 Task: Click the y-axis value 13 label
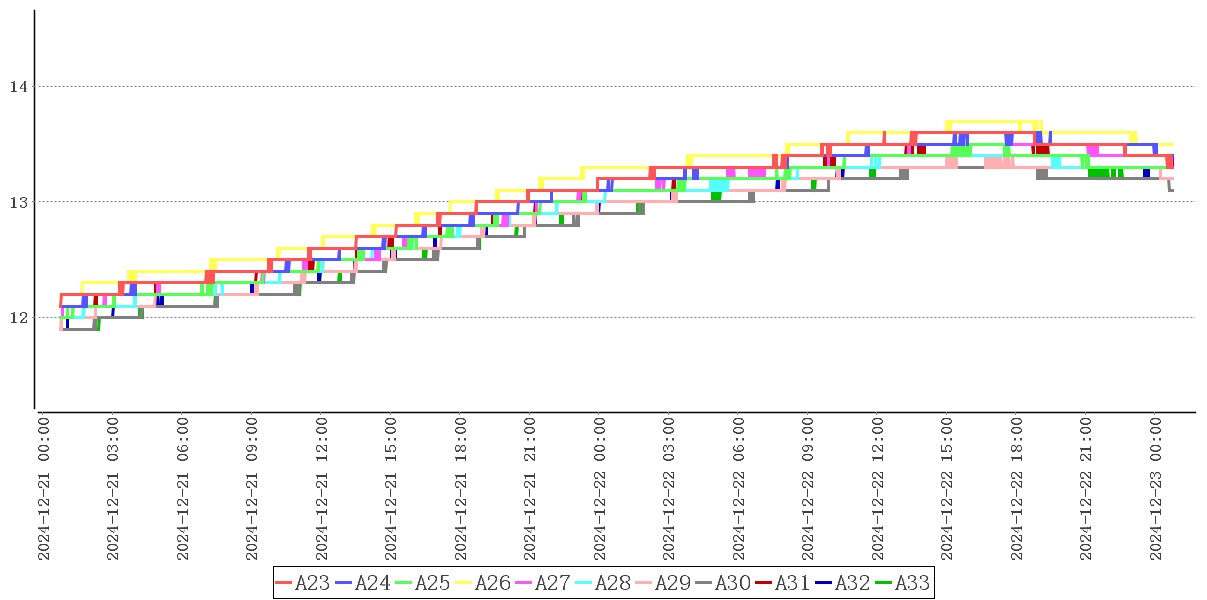click(18, 202)
